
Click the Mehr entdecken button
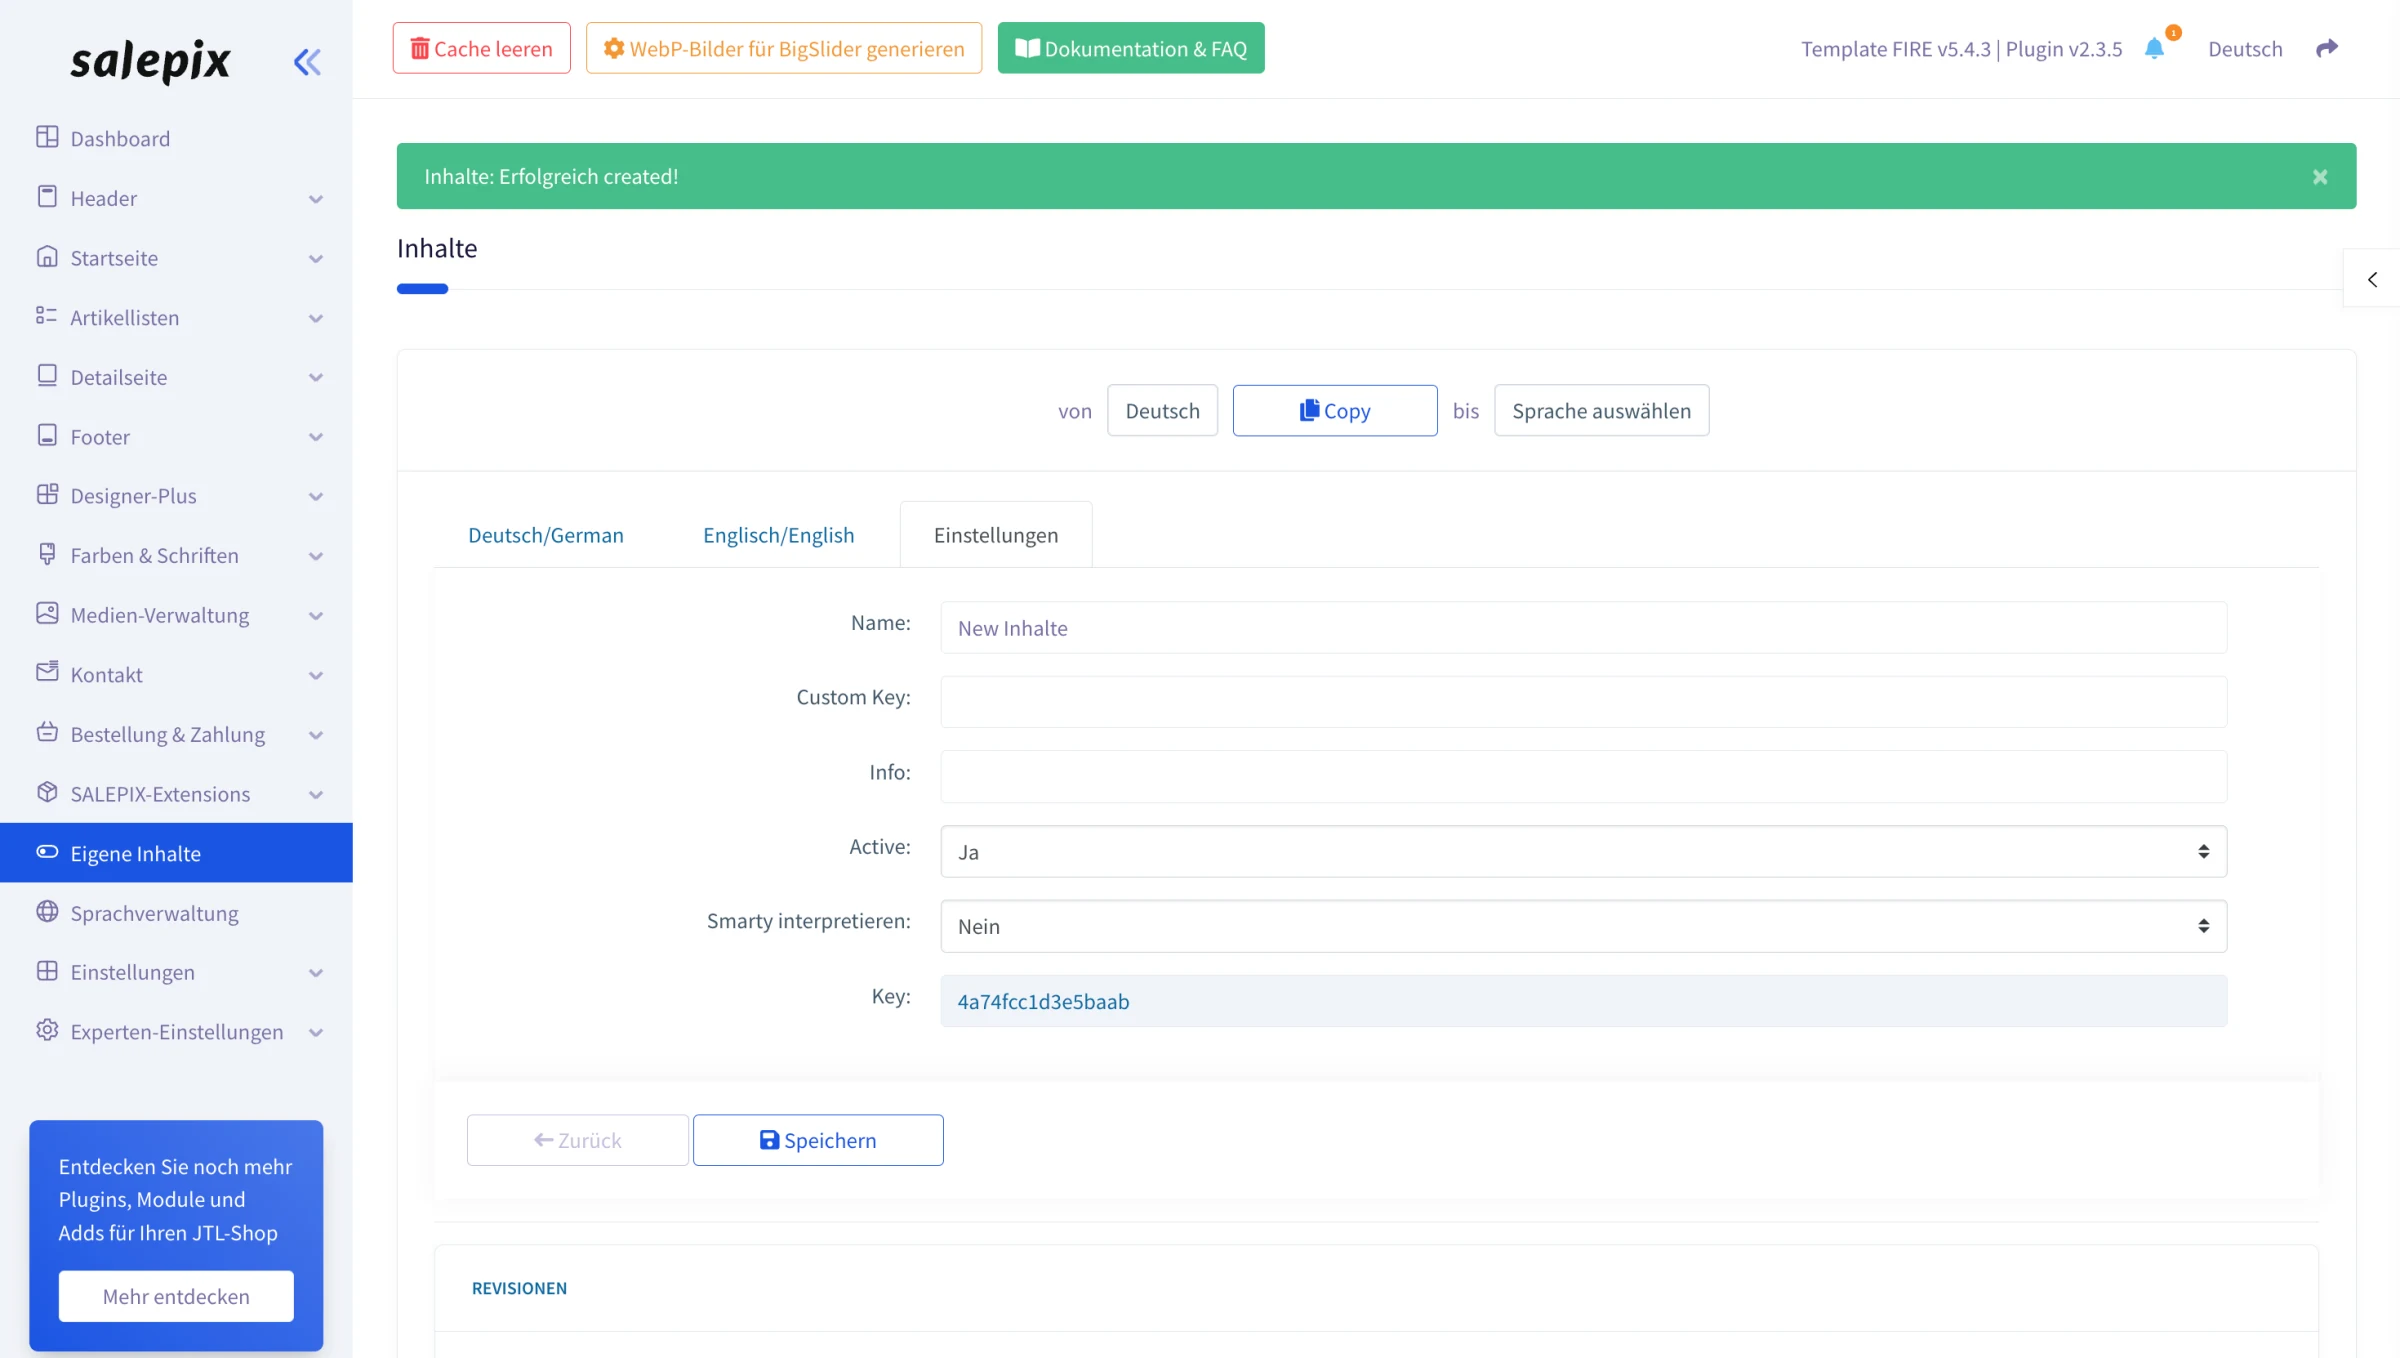coord(176,1296)
